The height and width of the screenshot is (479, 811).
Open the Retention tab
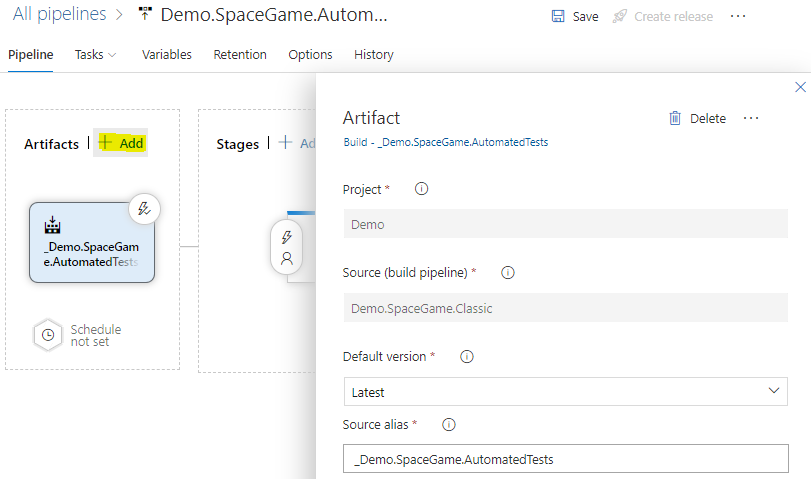pos(240,54)
